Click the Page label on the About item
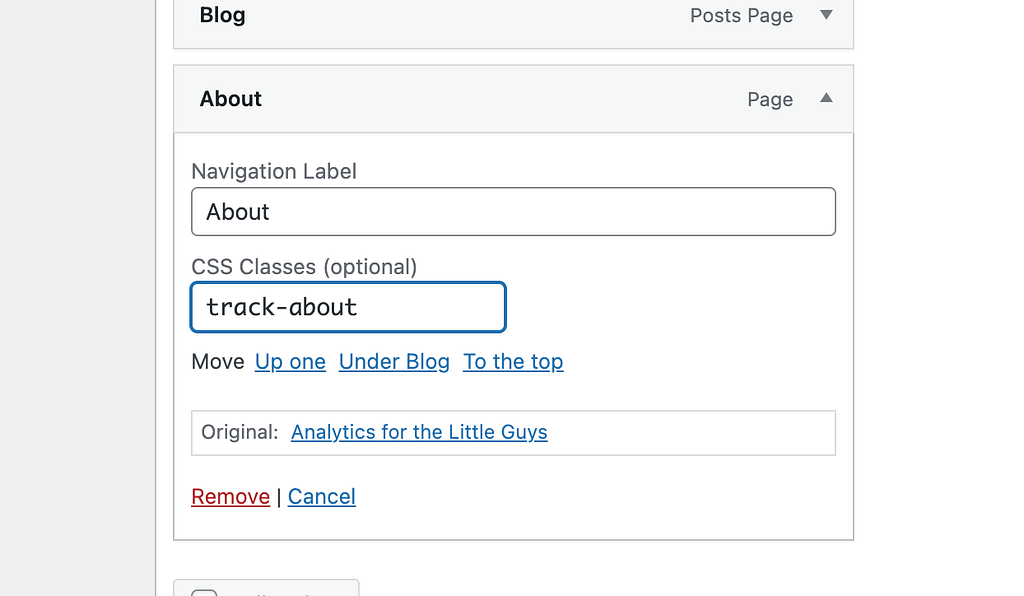 click(x=770, y=99)
